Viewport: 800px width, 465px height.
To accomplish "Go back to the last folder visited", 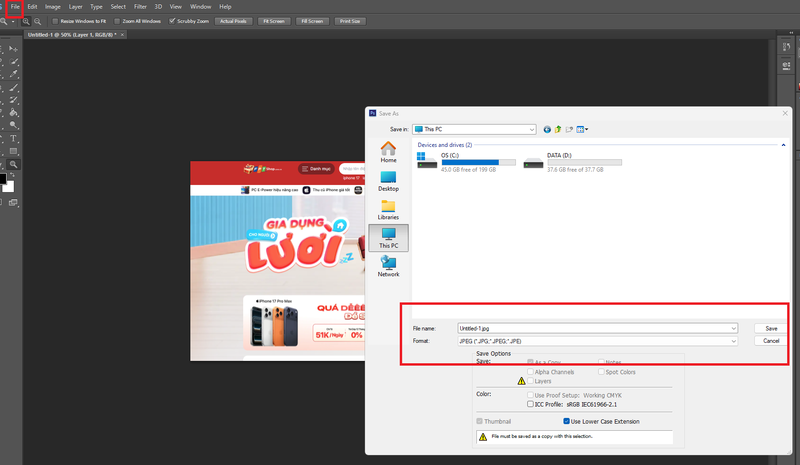I will pyautogui.click(x=547, y=130).
